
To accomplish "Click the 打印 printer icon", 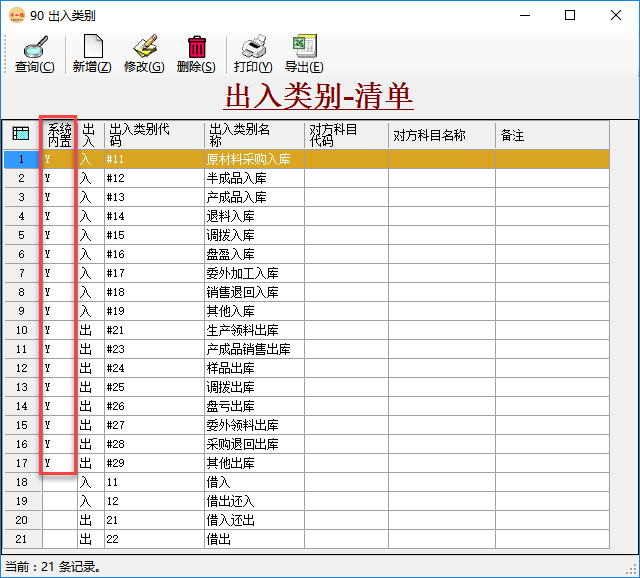I will pyautogui.click(x=253, y=46).
